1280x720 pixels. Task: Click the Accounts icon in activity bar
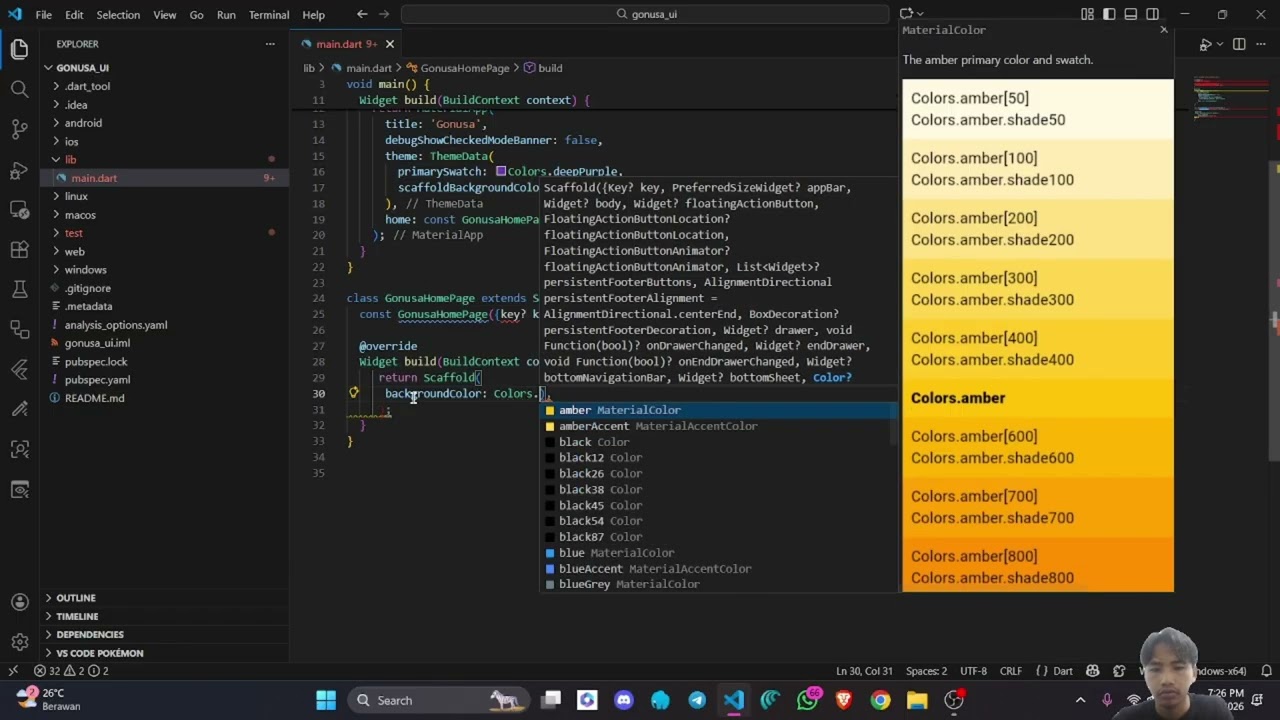(x=19, y=602)
